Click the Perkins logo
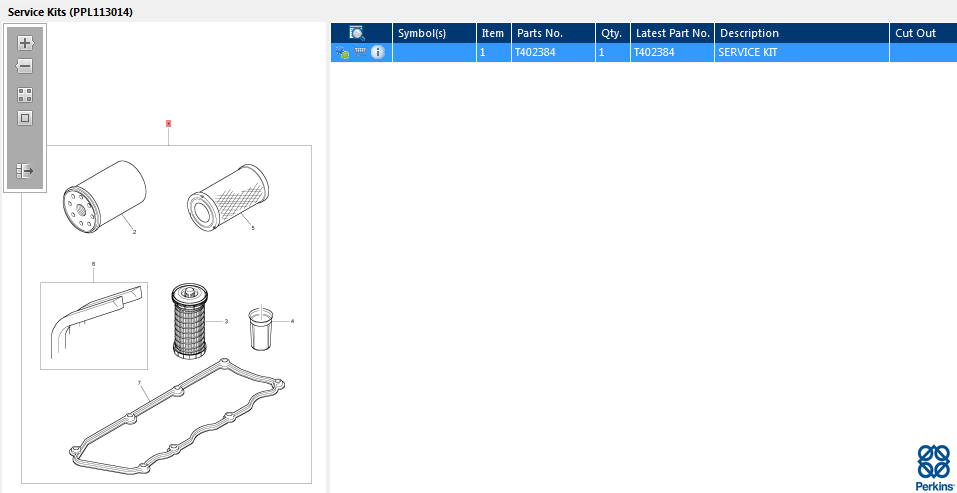The width and height of the screenshot is (957, 493). (934, 468)
